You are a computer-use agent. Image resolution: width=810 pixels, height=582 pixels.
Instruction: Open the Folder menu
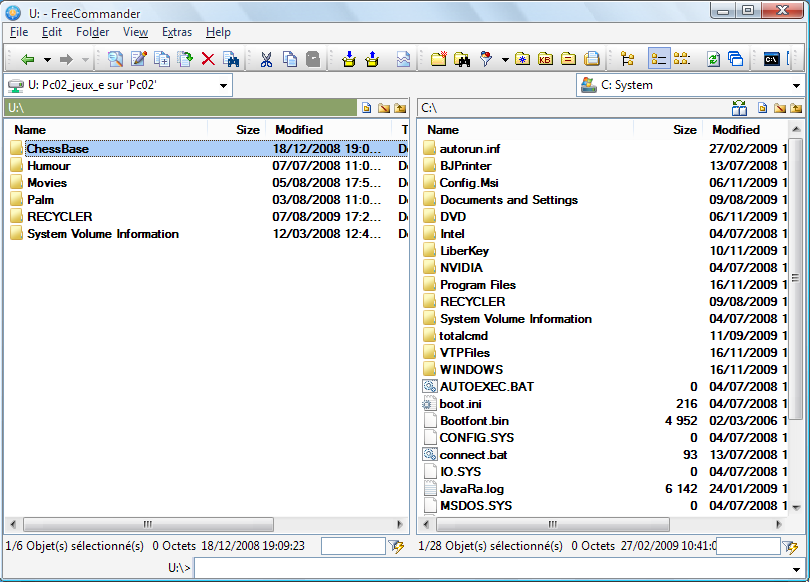pos(92,32)
